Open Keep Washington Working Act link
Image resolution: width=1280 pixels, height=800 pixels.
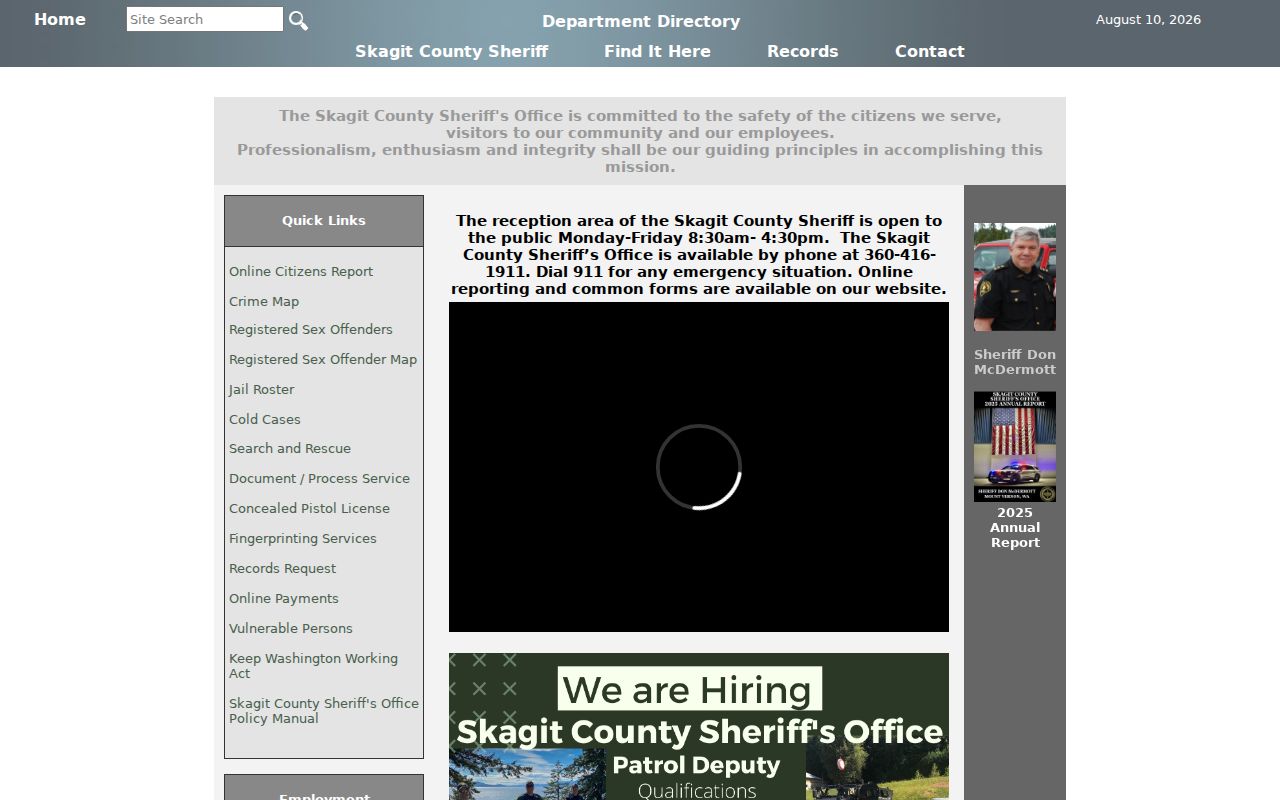tap(313, 665)
